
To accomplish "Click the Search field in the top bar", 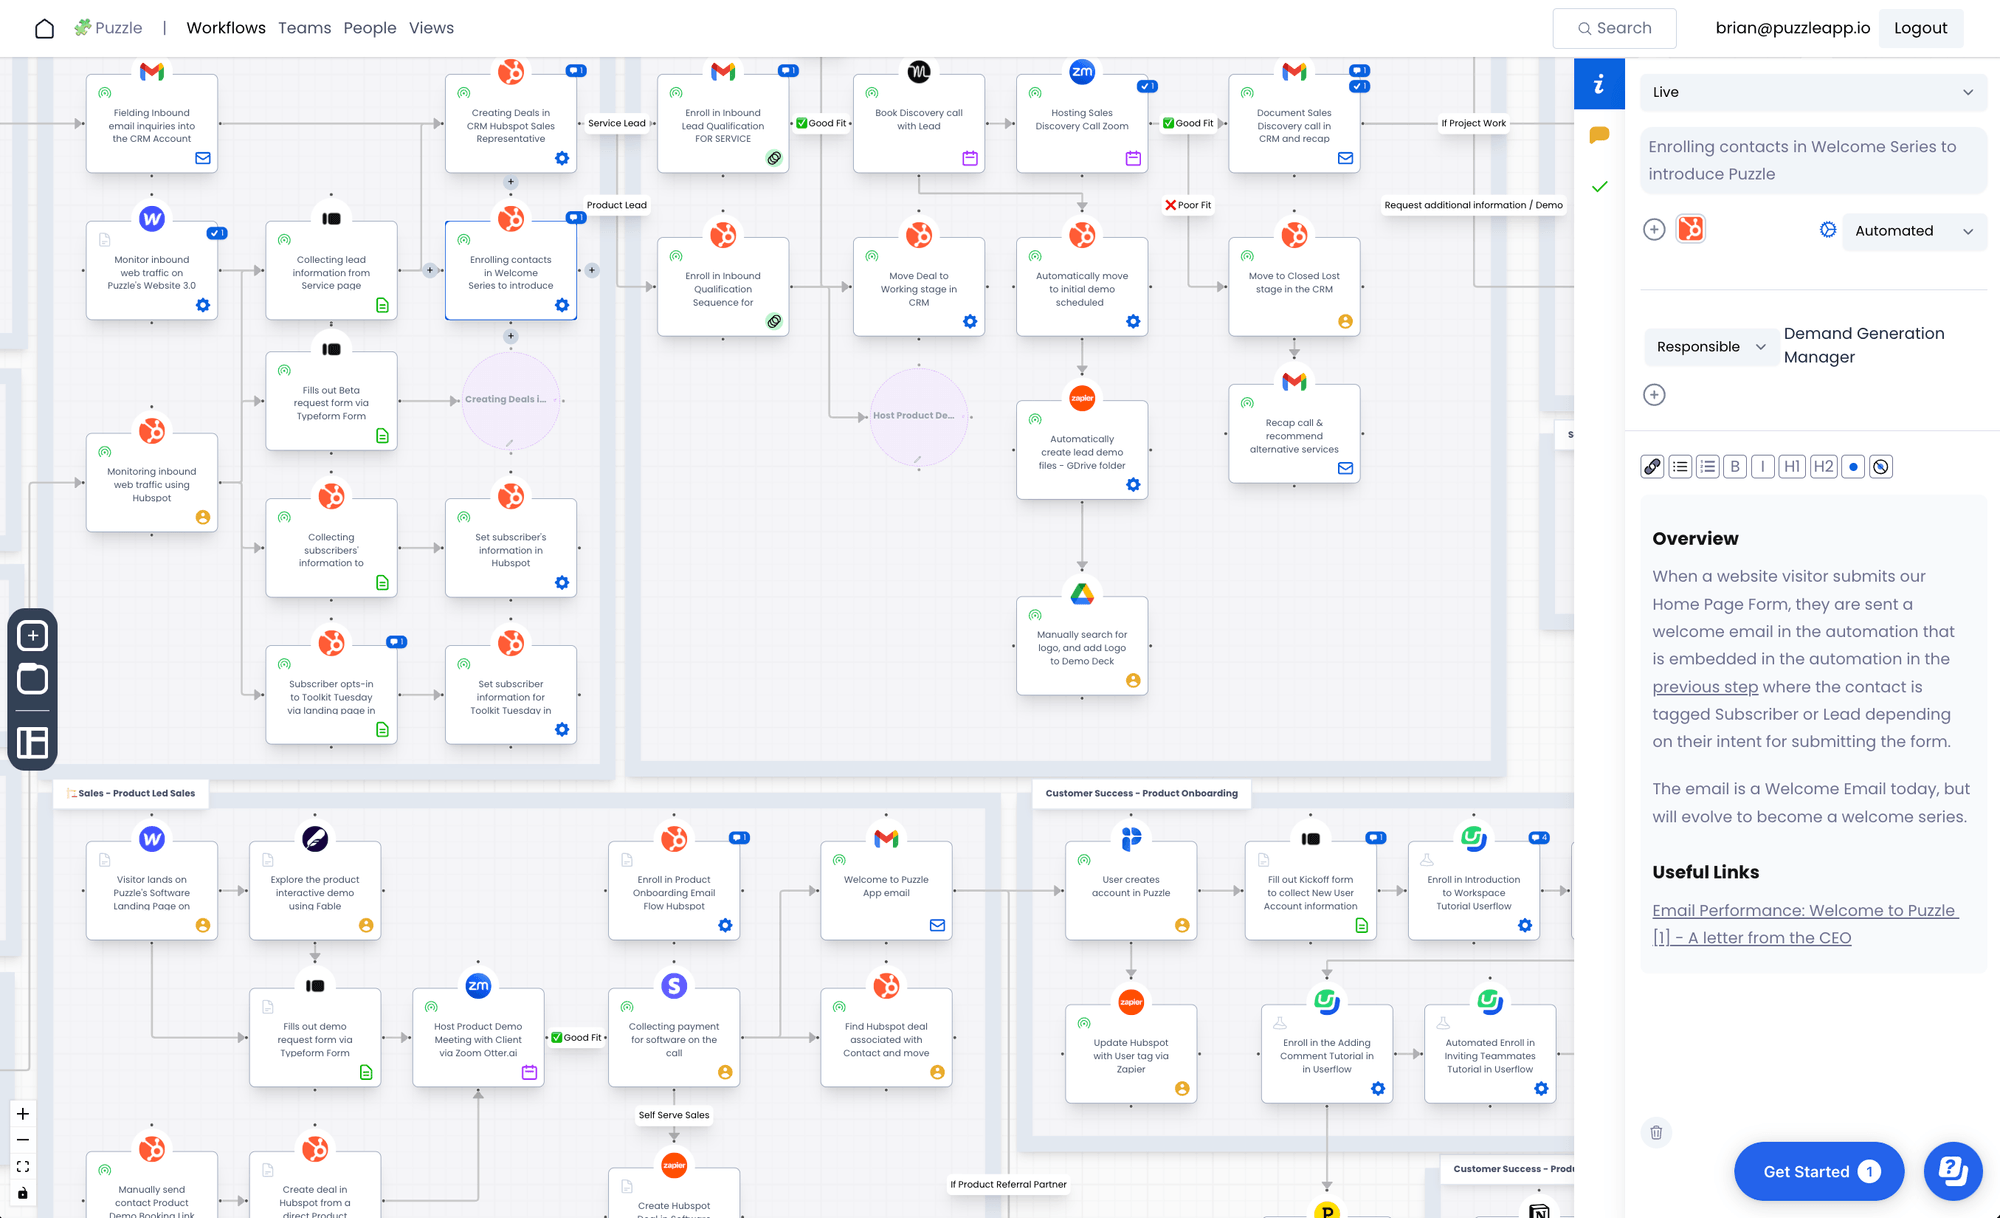I will 1614,28.
